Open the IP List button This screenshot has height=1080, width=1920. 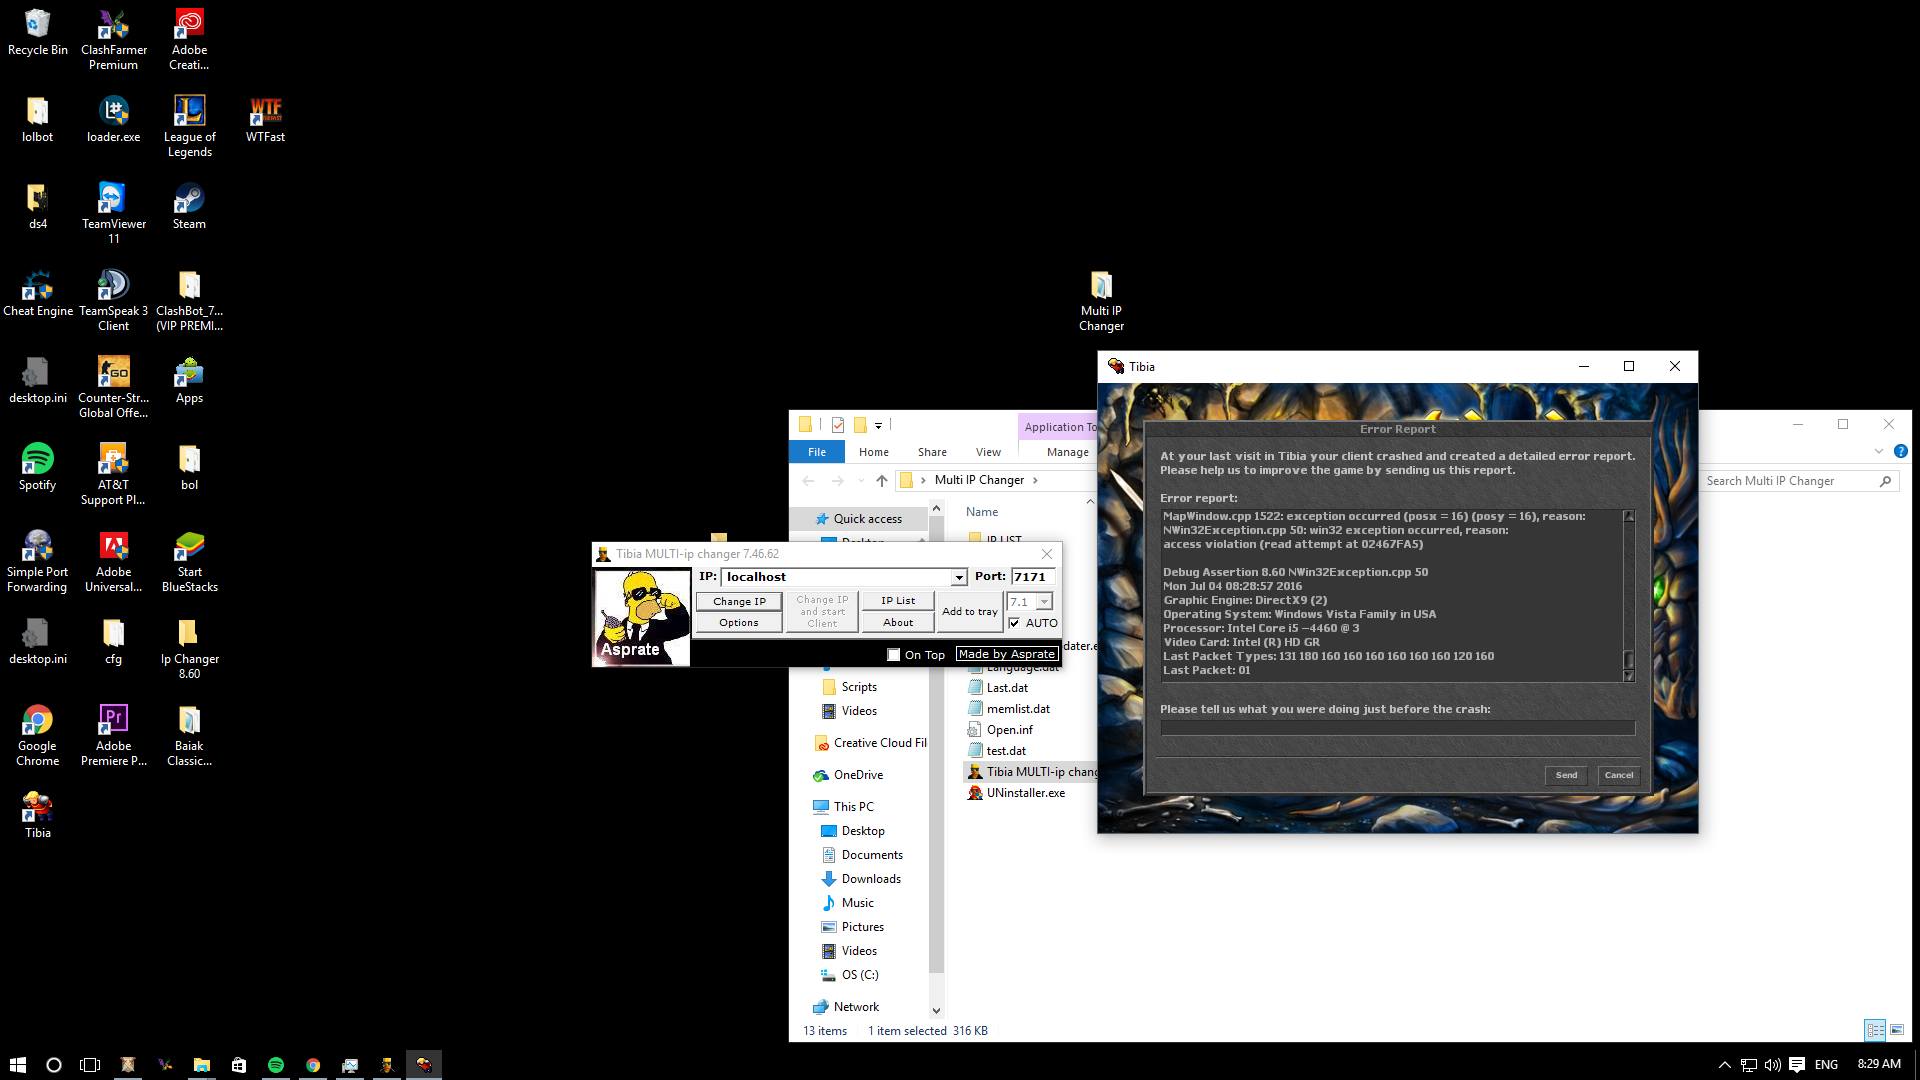click(x=898, y=601)
